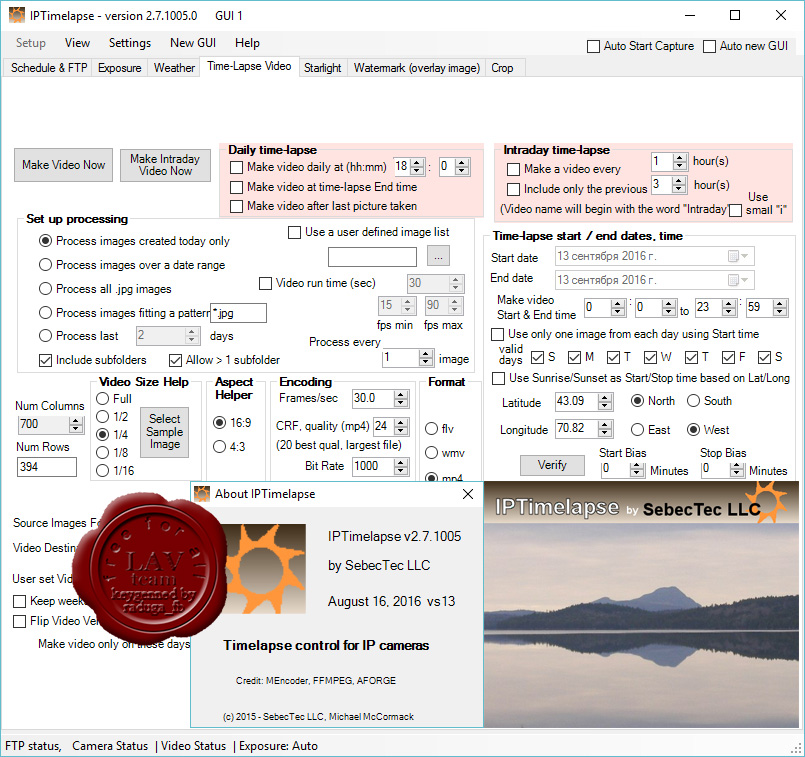Click Longitude stepper showing 70.82

(584, 429)
